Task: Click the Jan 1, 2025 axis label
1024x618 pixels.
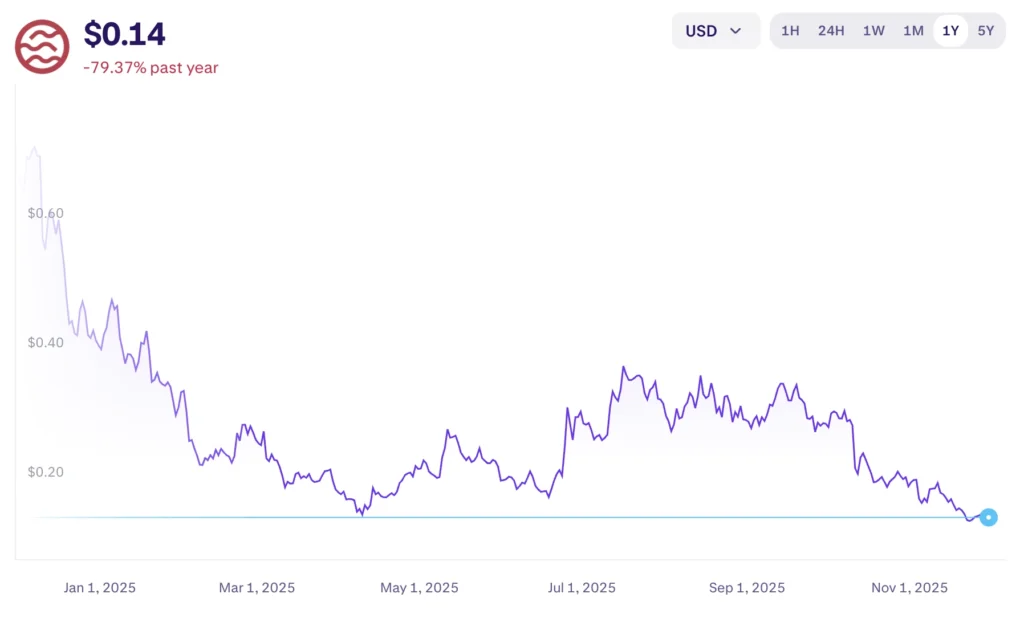Action: [100, 588]
